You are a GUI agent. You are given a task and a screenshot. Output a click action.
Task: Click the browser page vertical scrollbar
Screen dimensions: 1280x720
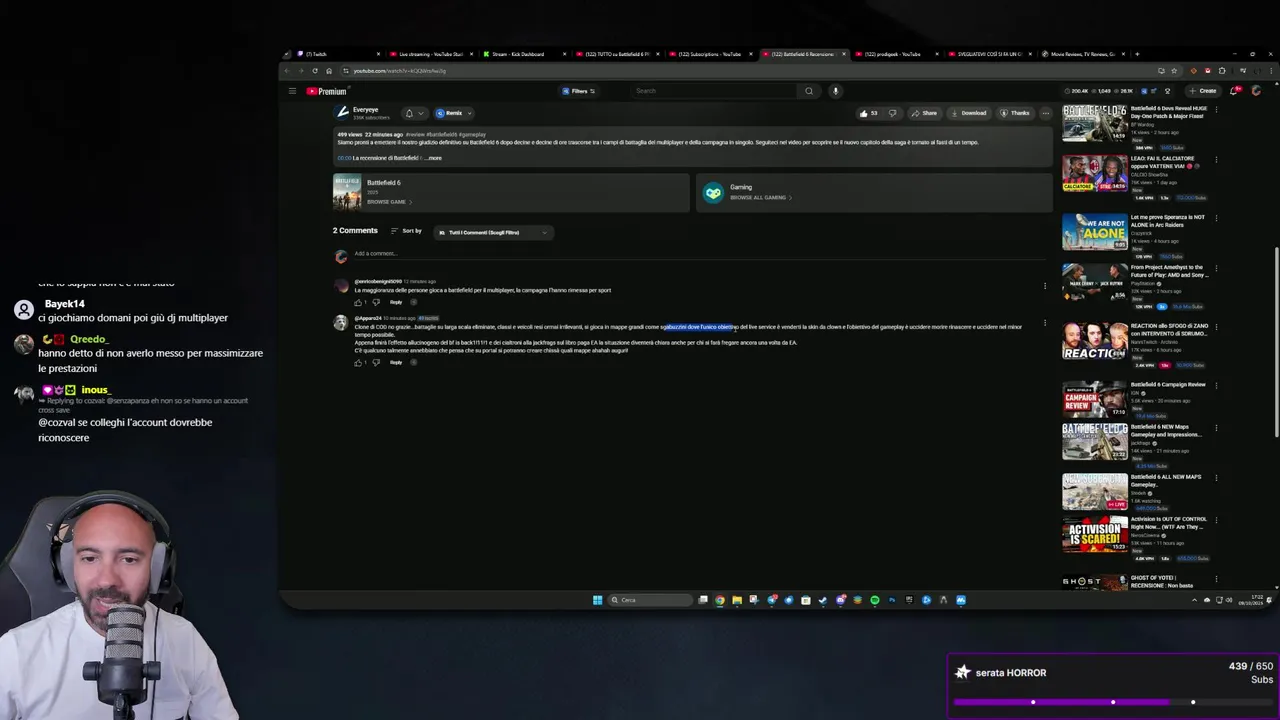tap(1275, 340)
